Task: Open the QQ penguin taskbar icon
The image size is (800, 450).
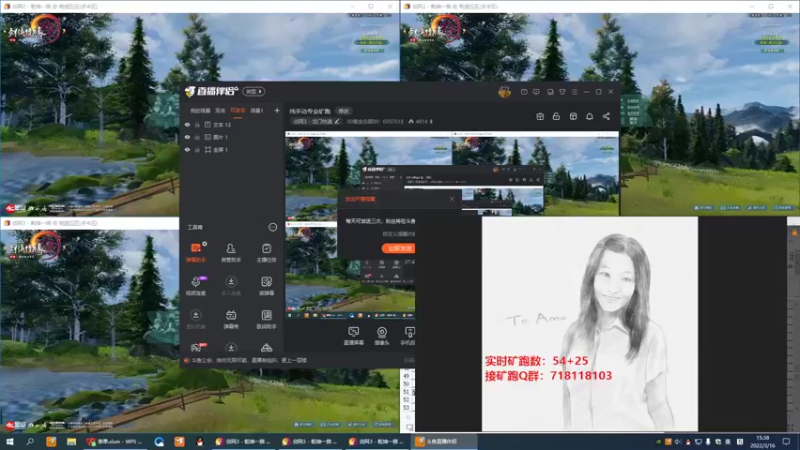Action: pos(199,441)
